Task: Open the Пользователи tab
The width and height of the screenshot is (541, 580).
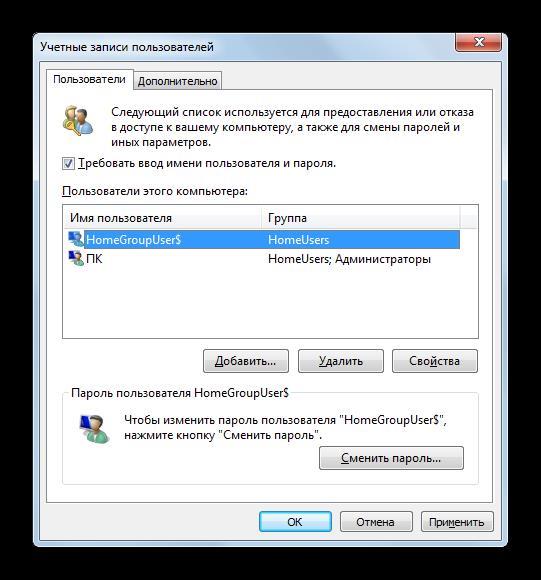Action: pos(89,79)
